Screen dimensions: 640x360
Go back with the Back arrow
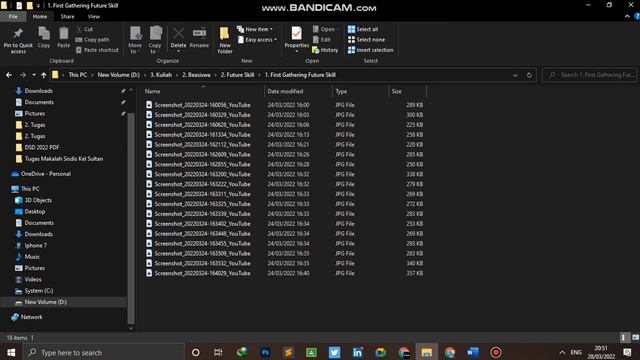point(9,75)
